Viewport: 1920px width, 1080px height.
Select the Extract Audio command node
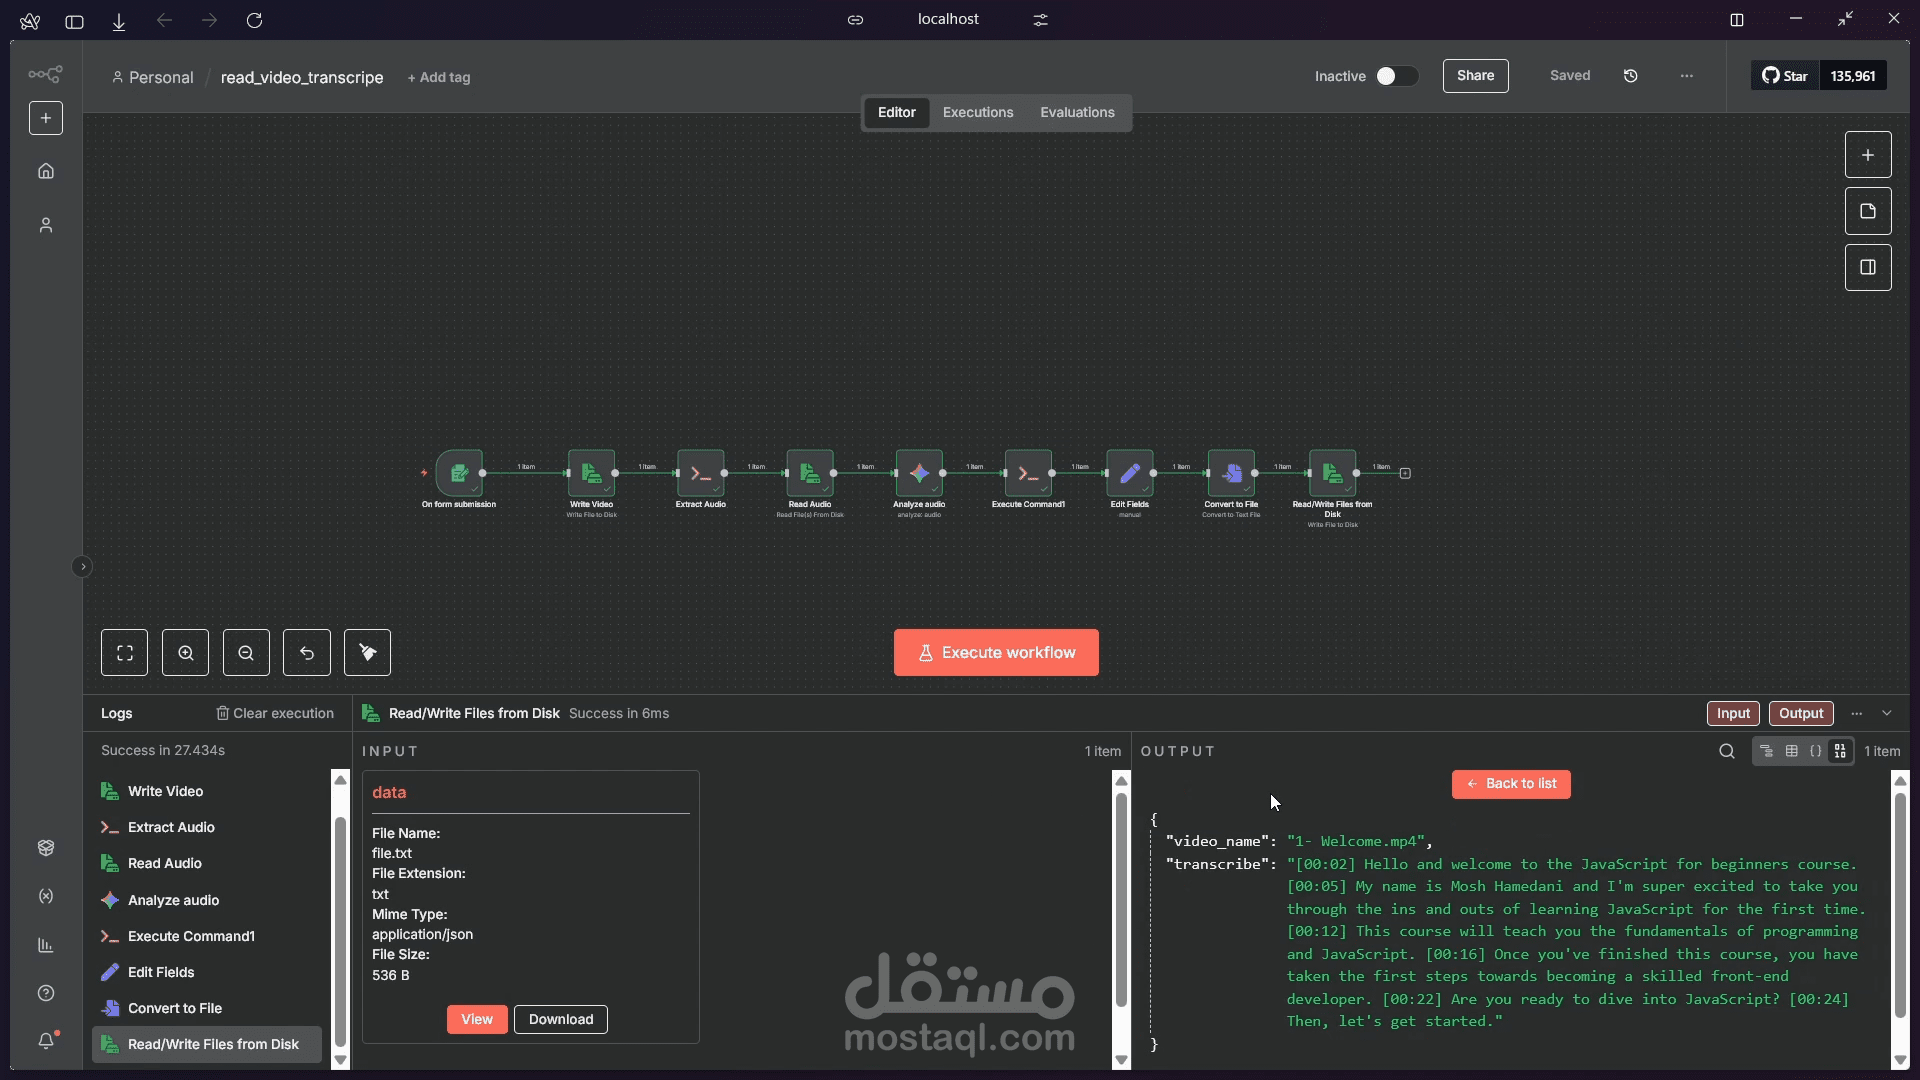[x=700, y=473]
